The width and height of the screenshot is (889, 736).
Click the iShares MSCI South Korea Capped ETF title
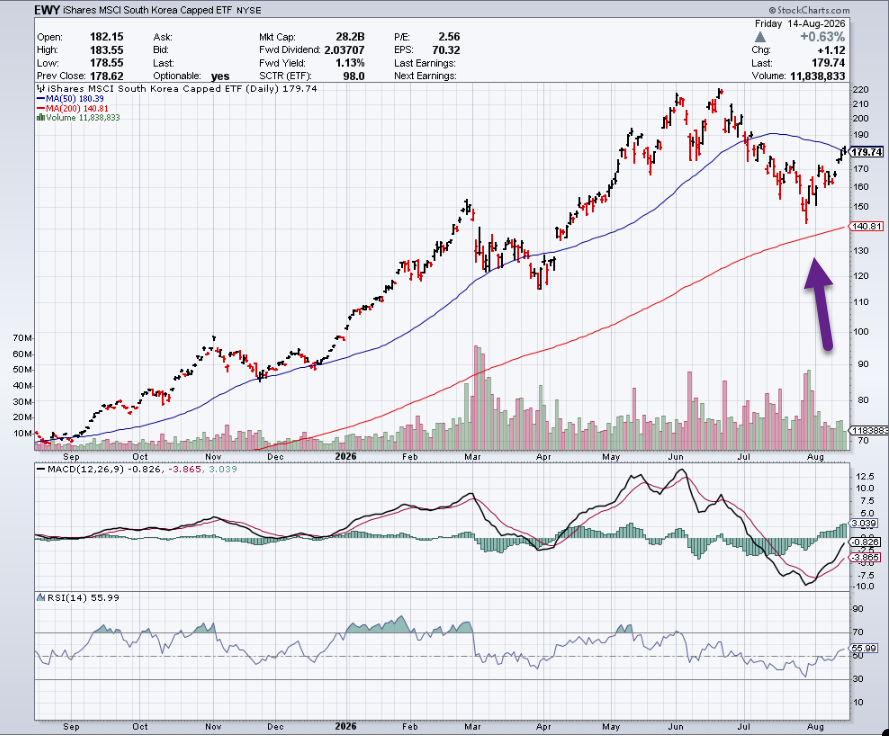pos(147,10)
